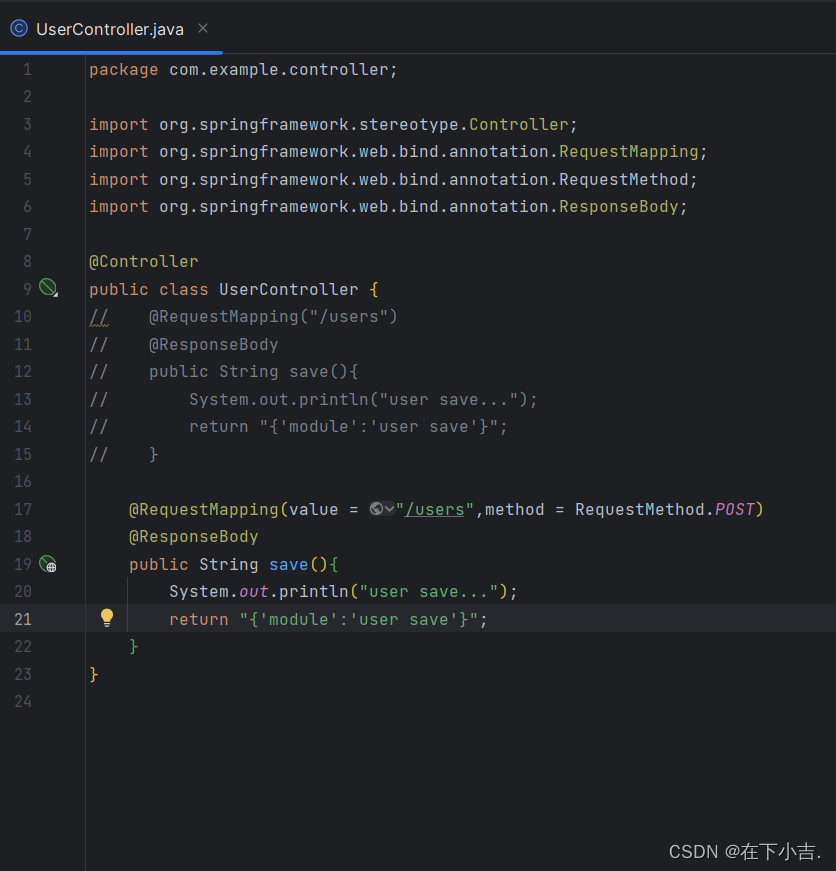Click the Java class icon on UserController.java tab
The image size is (836, 871).
[x=19, y=28]
